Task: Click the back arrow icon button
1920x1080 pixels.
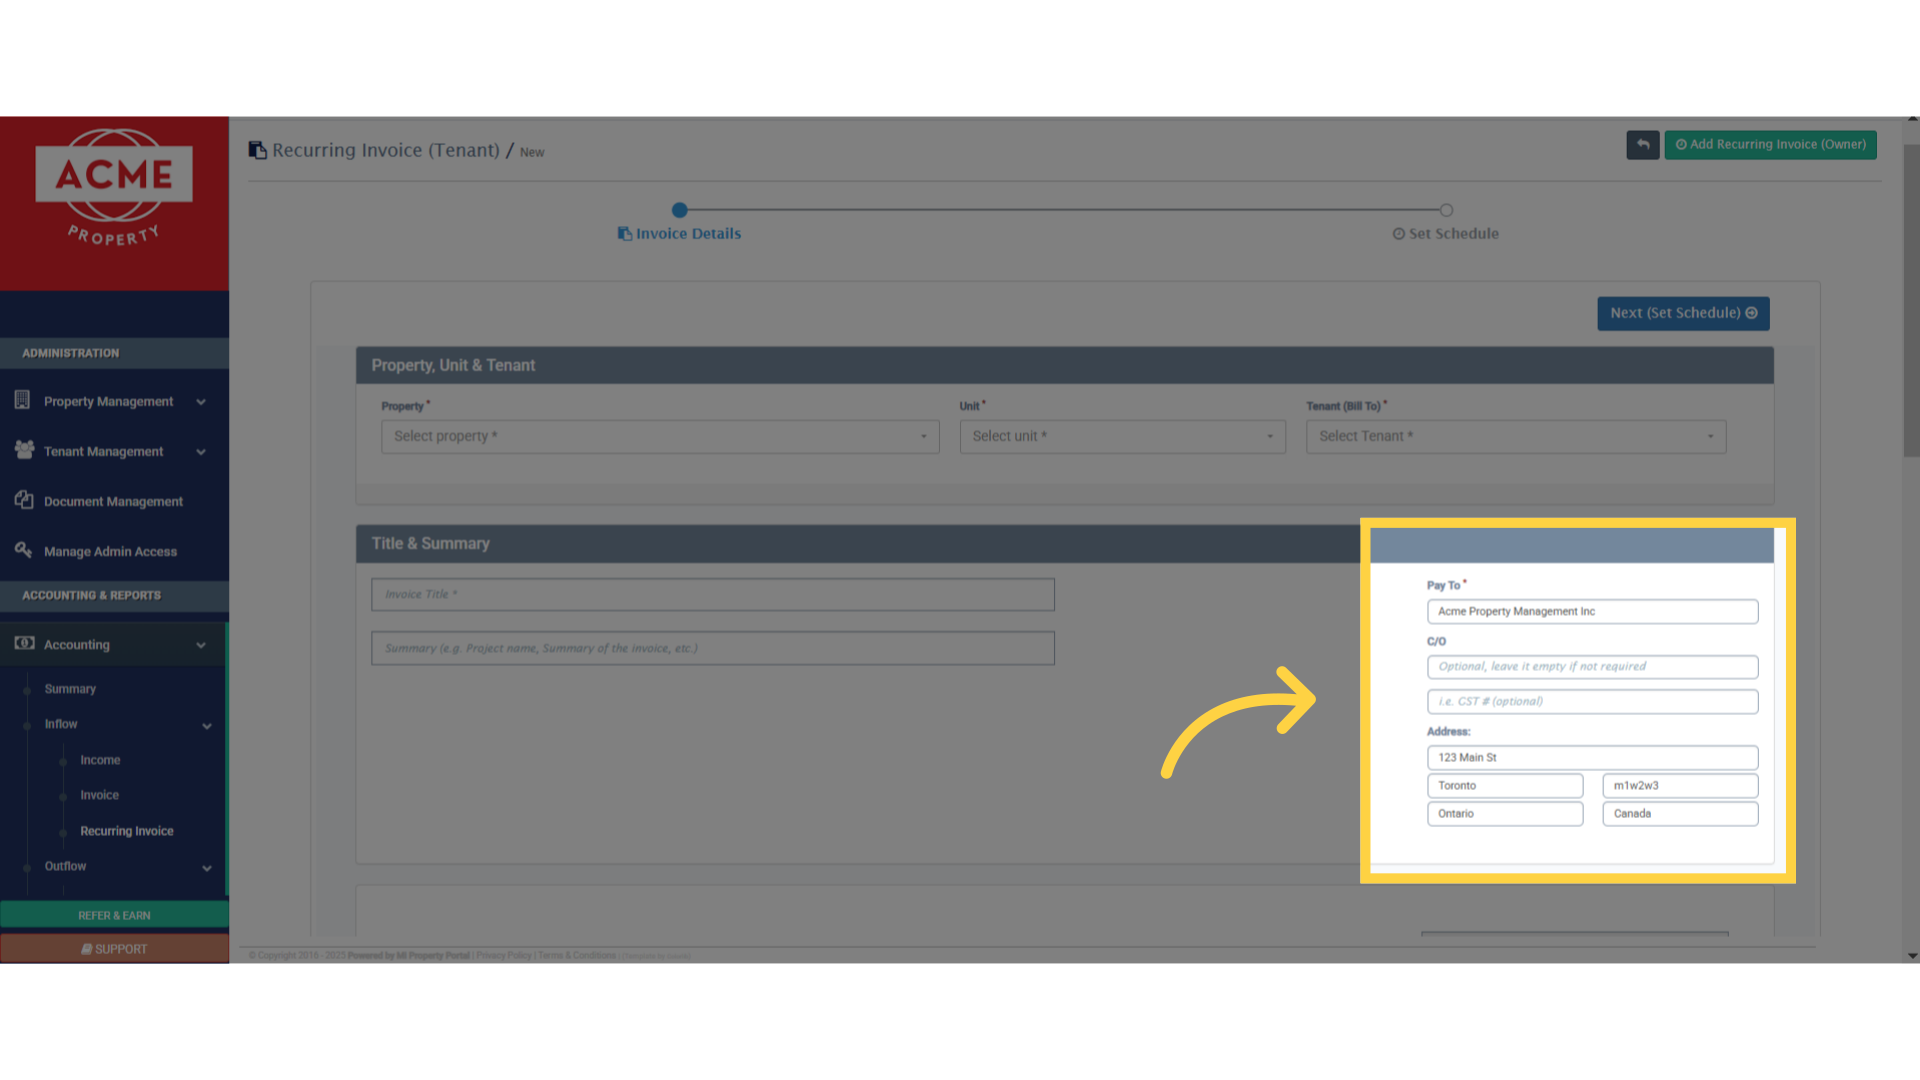Action: (1642, 145)
